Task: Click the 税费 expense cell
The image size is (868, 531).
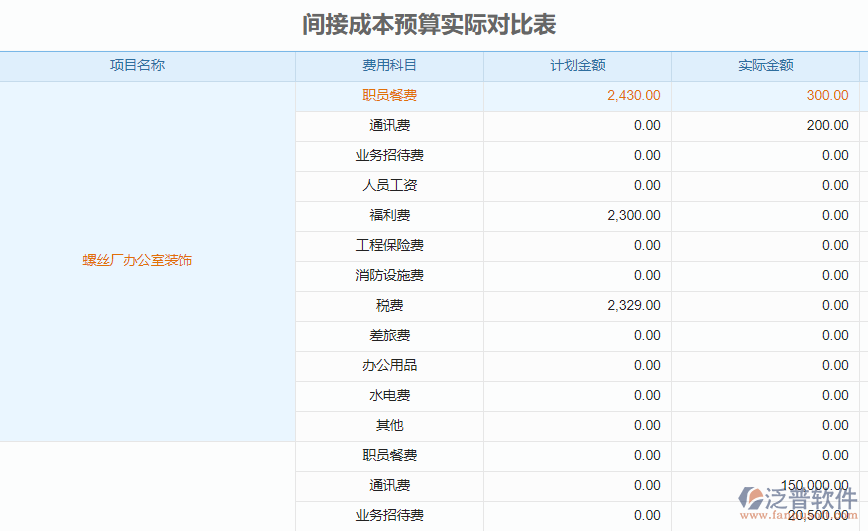Action: (x=389, y=306)
